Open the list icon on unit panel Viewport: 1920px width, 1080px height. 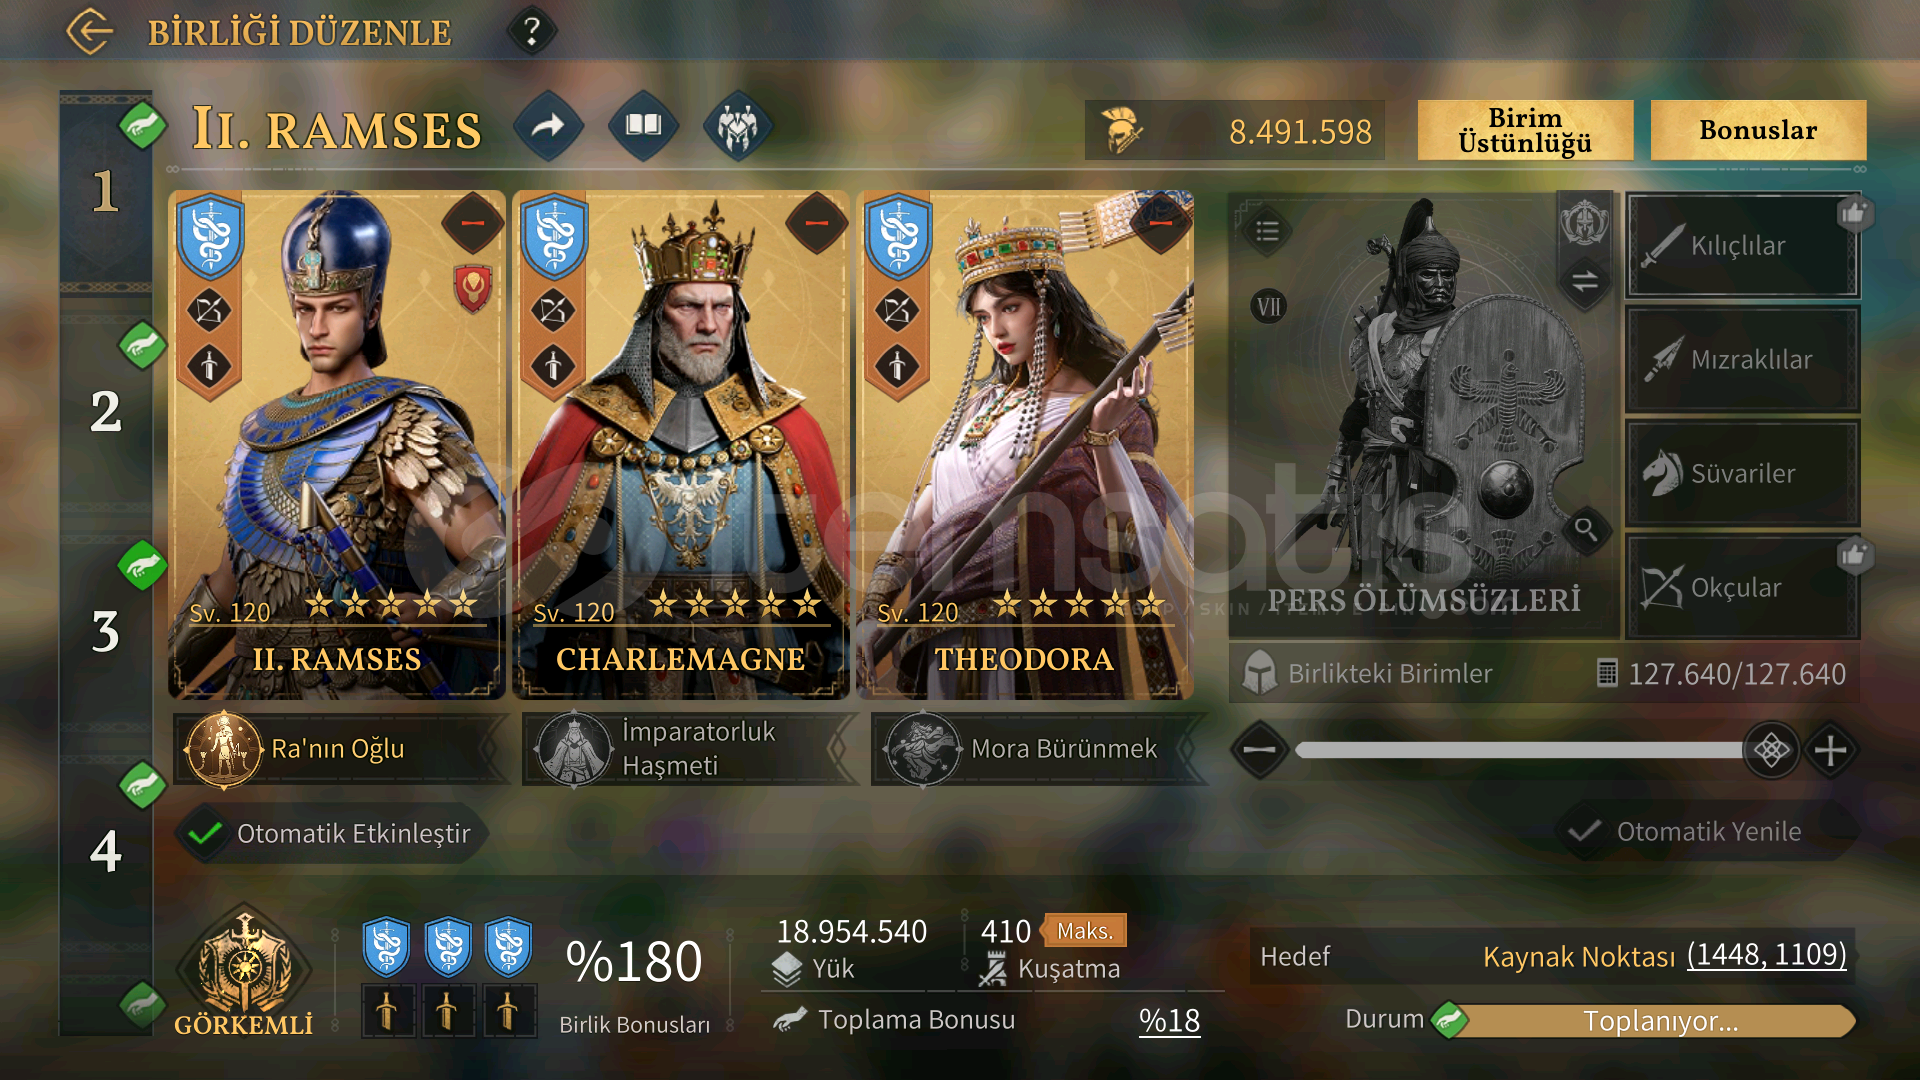1267,231
